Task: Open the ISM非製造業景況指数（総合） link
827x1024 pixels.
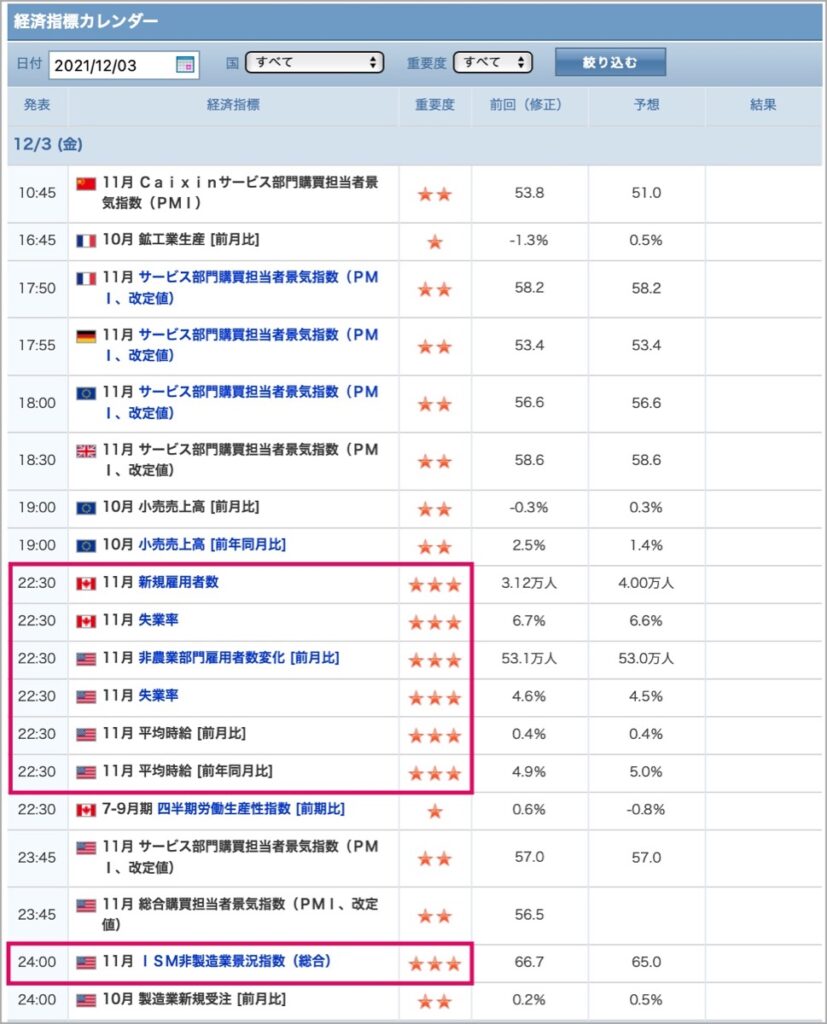Action: coord(236,961)
